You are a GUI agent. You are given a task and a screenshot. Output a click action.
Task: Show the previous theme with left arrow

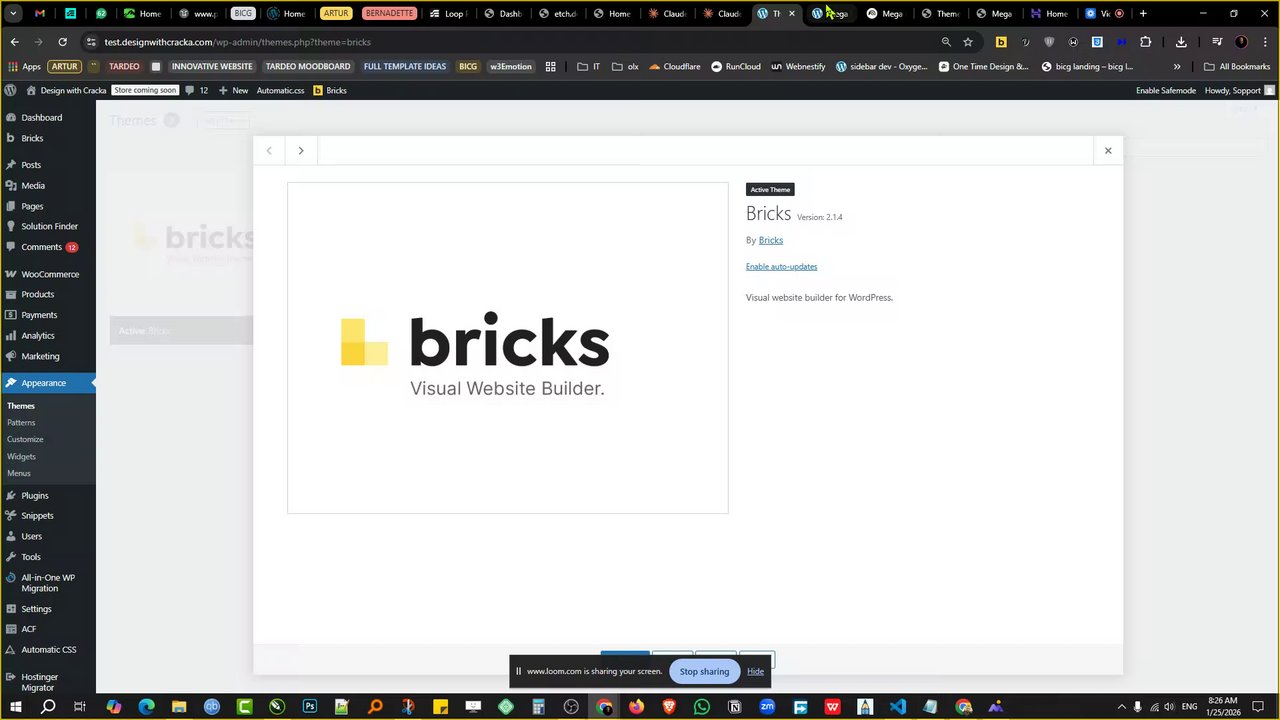pos(269,151)
